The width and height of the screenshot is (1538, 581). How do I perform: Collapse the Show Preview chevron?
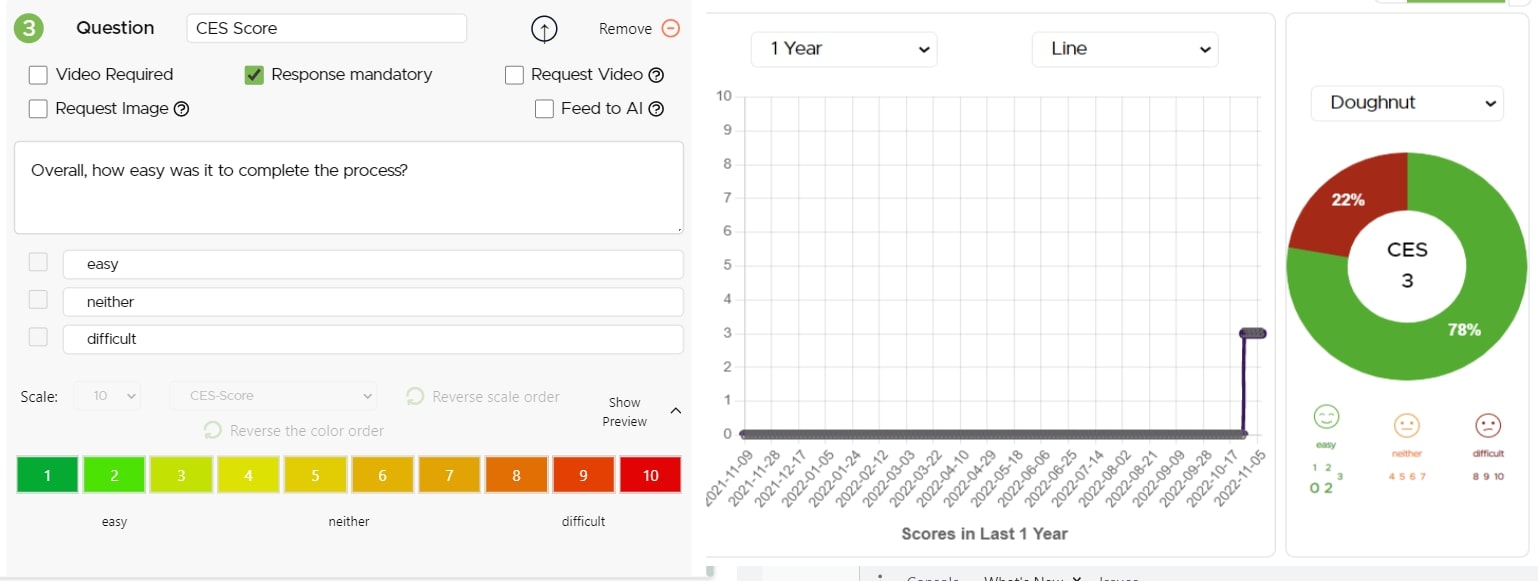tap(675, 411)
